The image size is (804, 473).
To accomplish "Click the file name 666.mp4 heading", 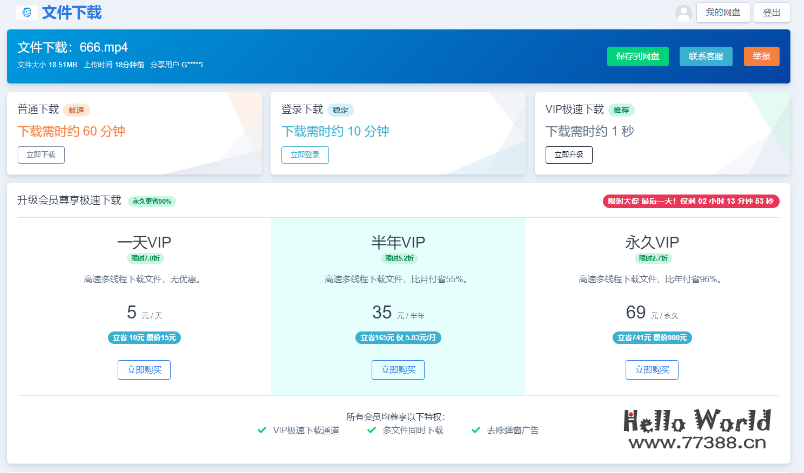I will coord(73,47).
